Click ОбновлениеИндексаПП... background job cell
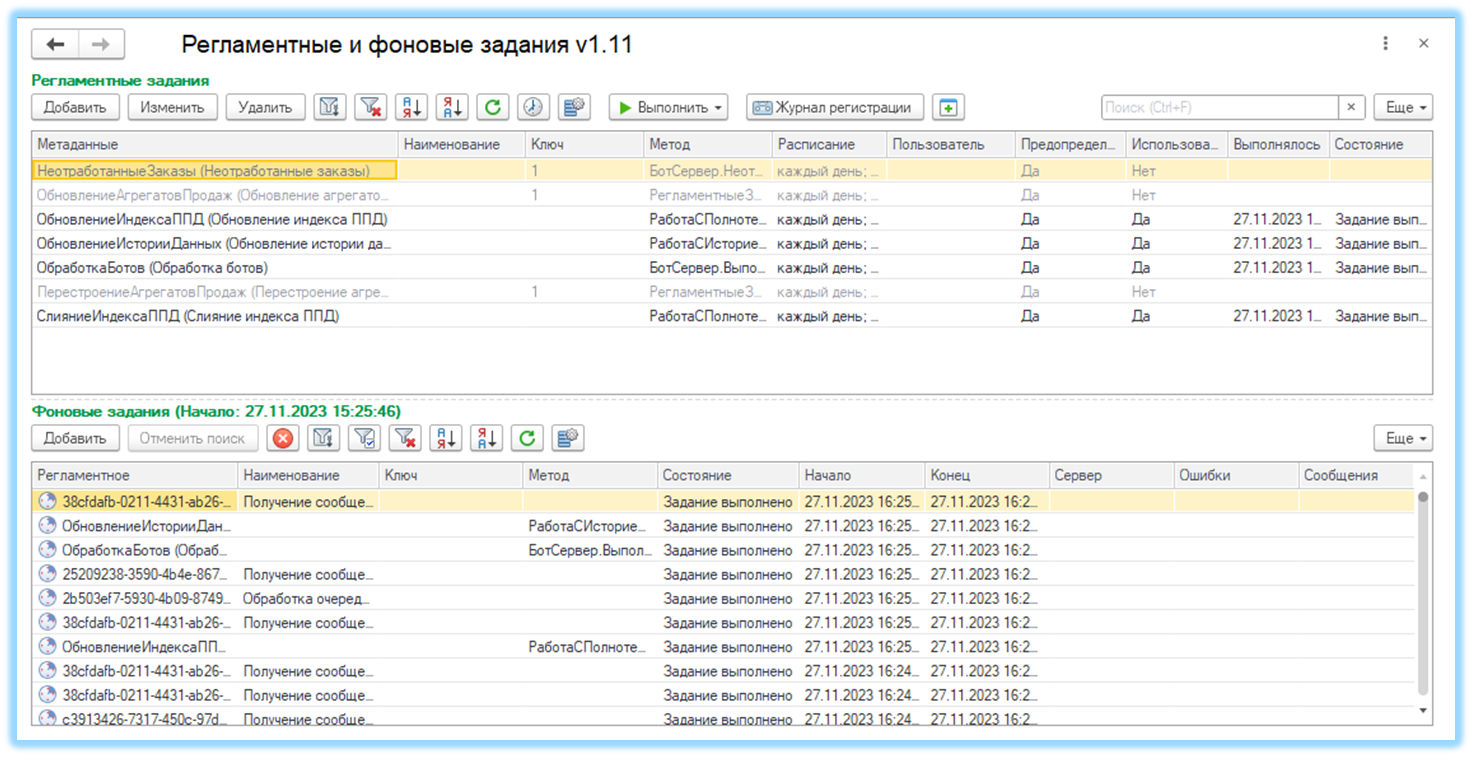 pos(135,647)
